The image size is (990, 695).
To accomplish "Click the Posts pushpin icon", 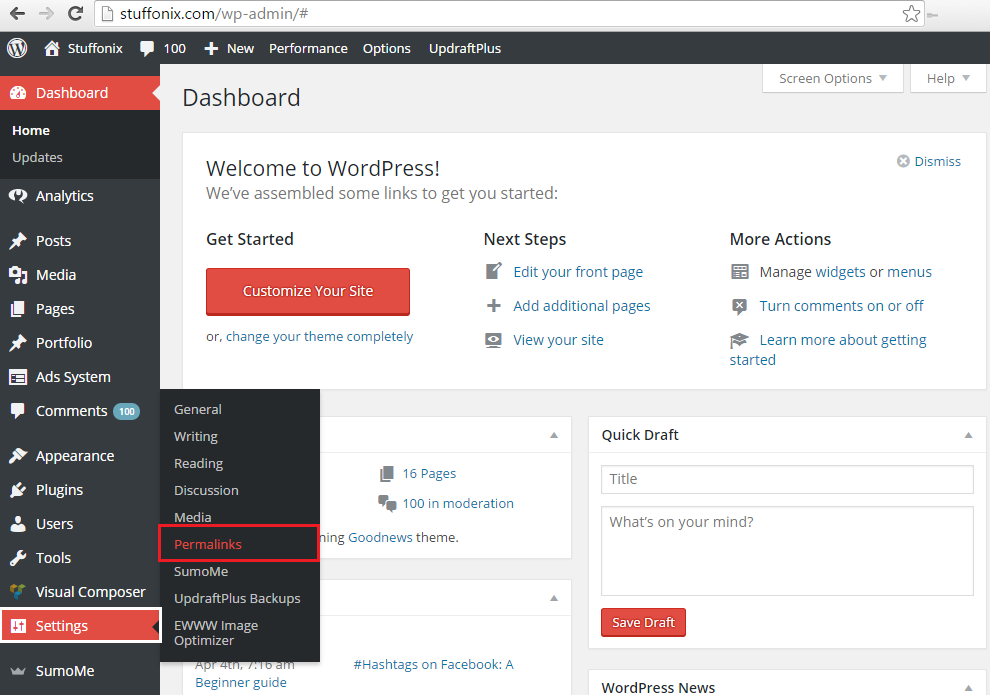I will [18, 241].
